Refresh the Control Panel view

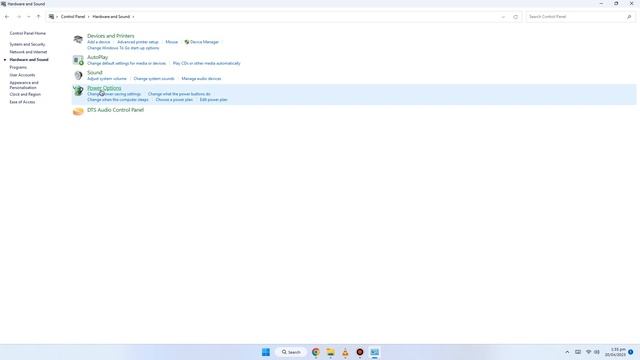[516, 17]
